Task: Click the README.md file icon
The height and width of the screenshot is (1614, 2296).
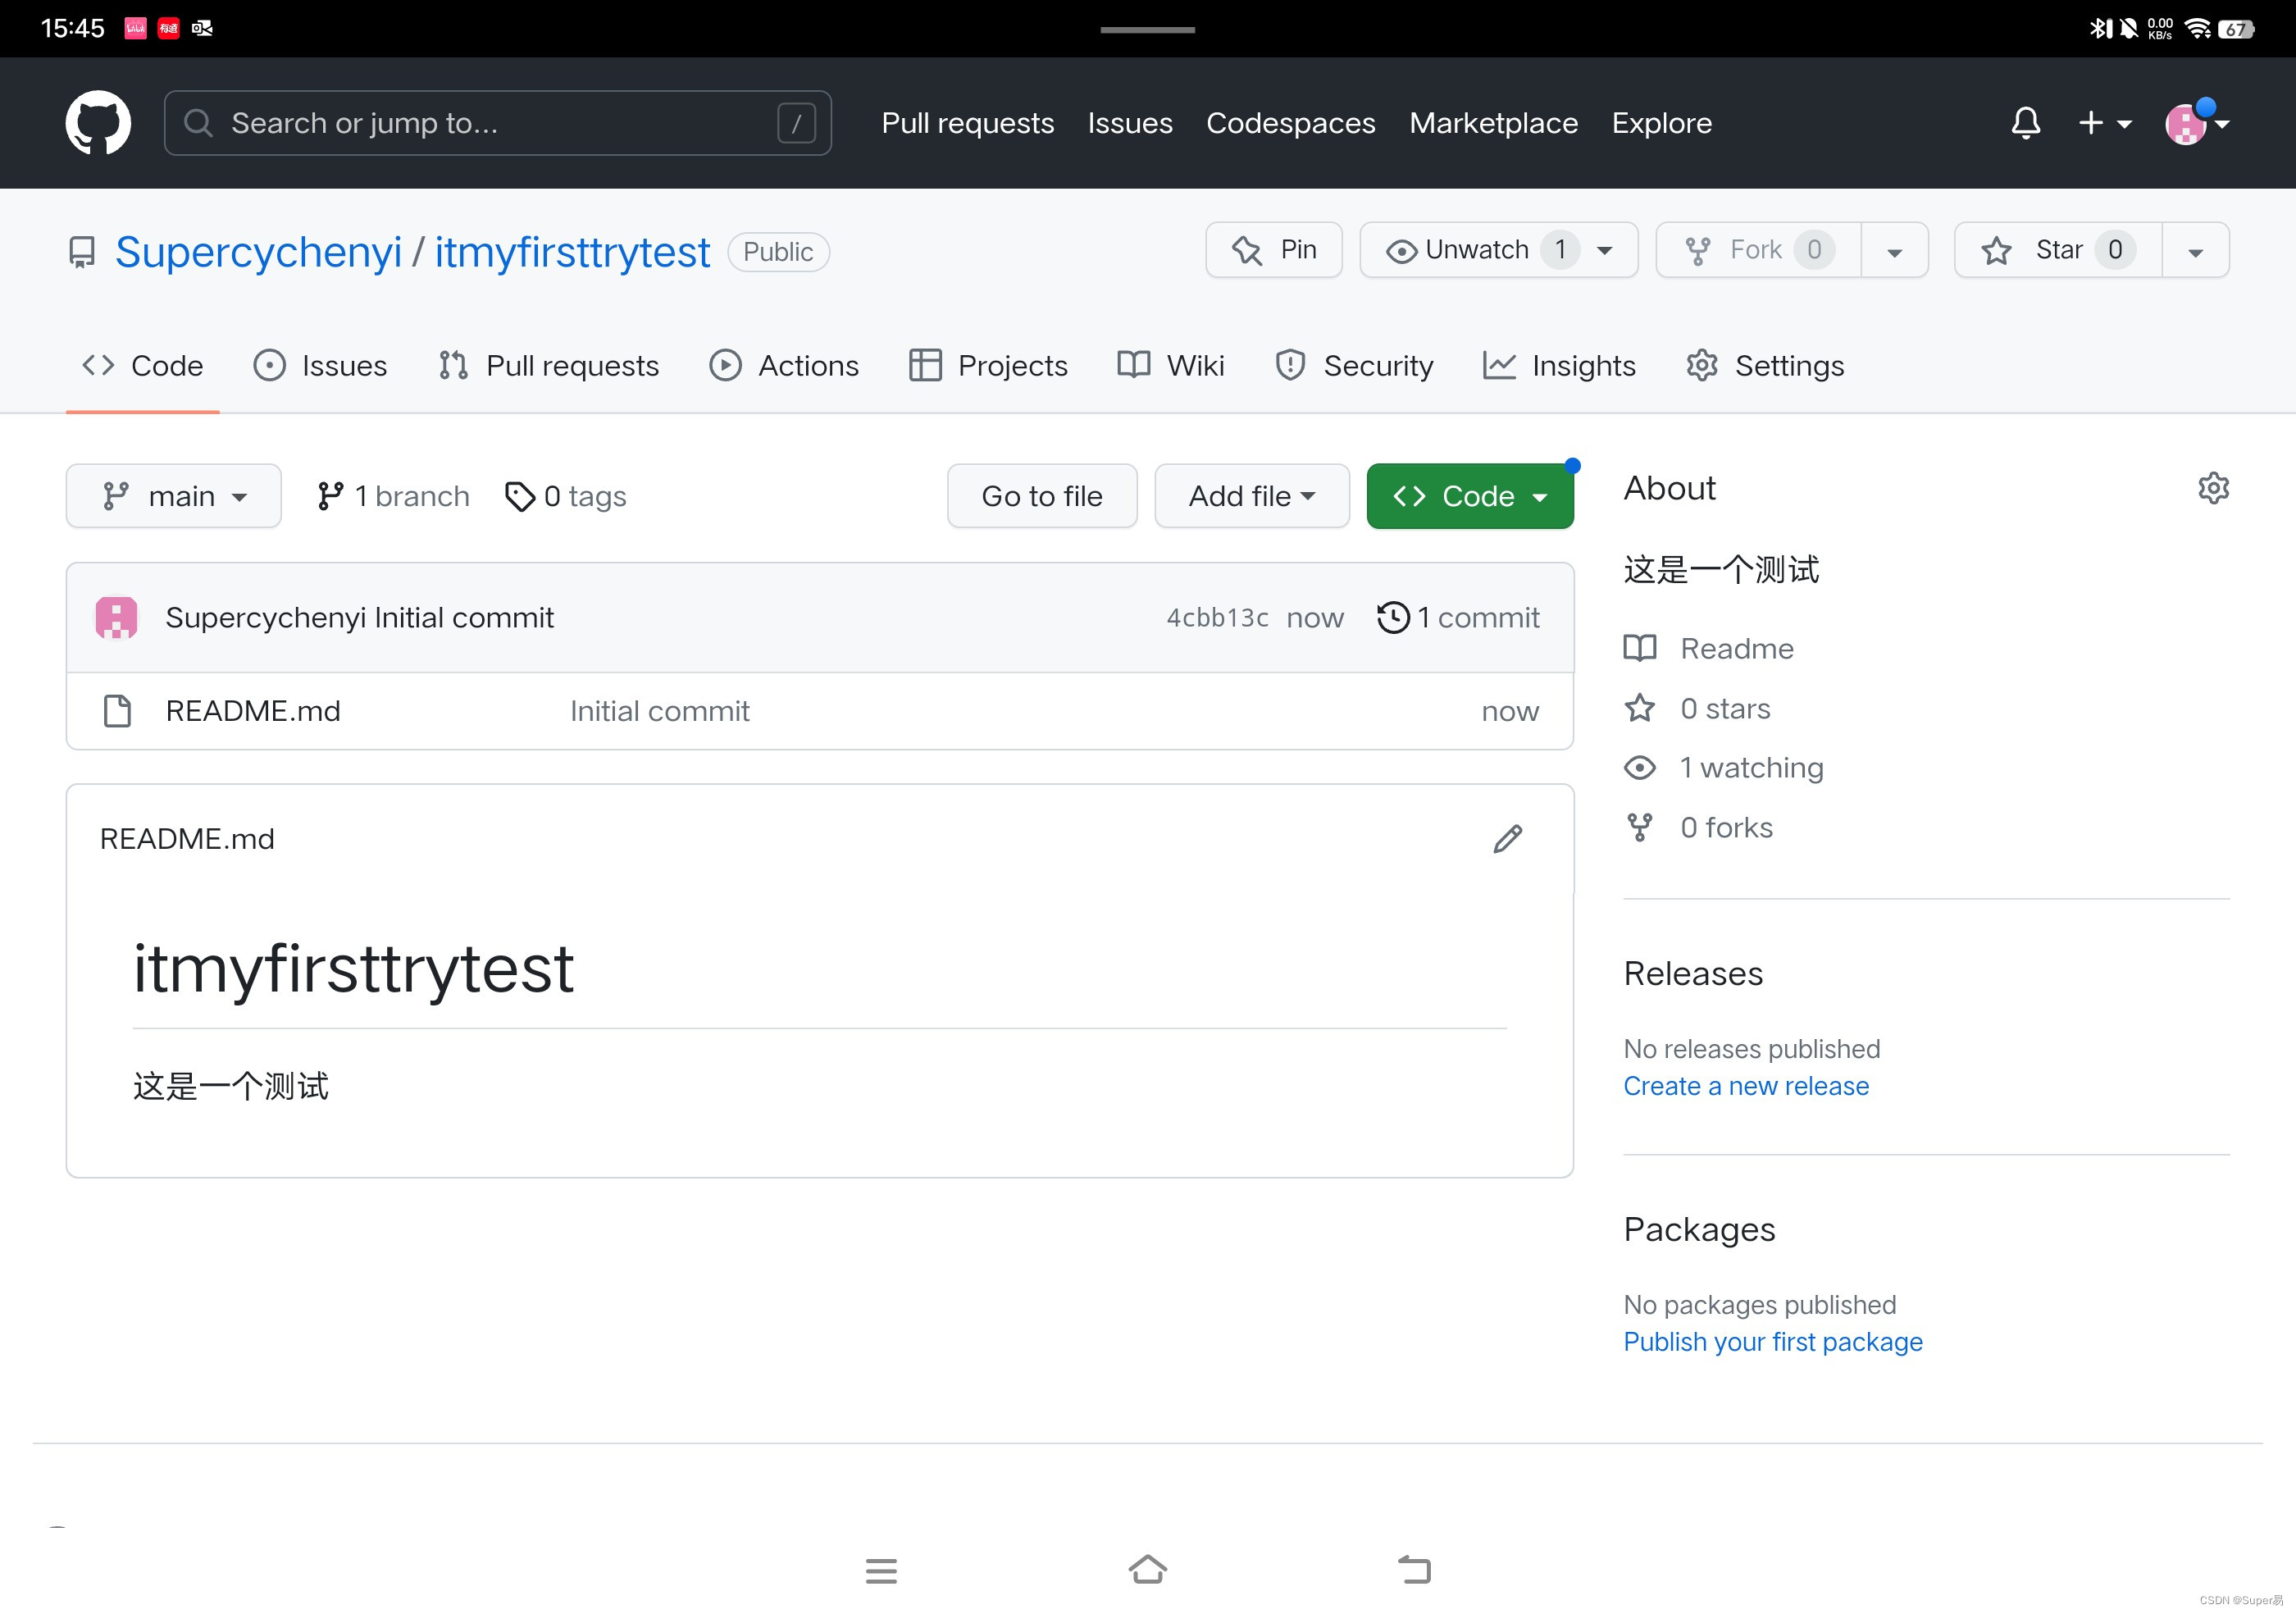Action: point(118,711)
